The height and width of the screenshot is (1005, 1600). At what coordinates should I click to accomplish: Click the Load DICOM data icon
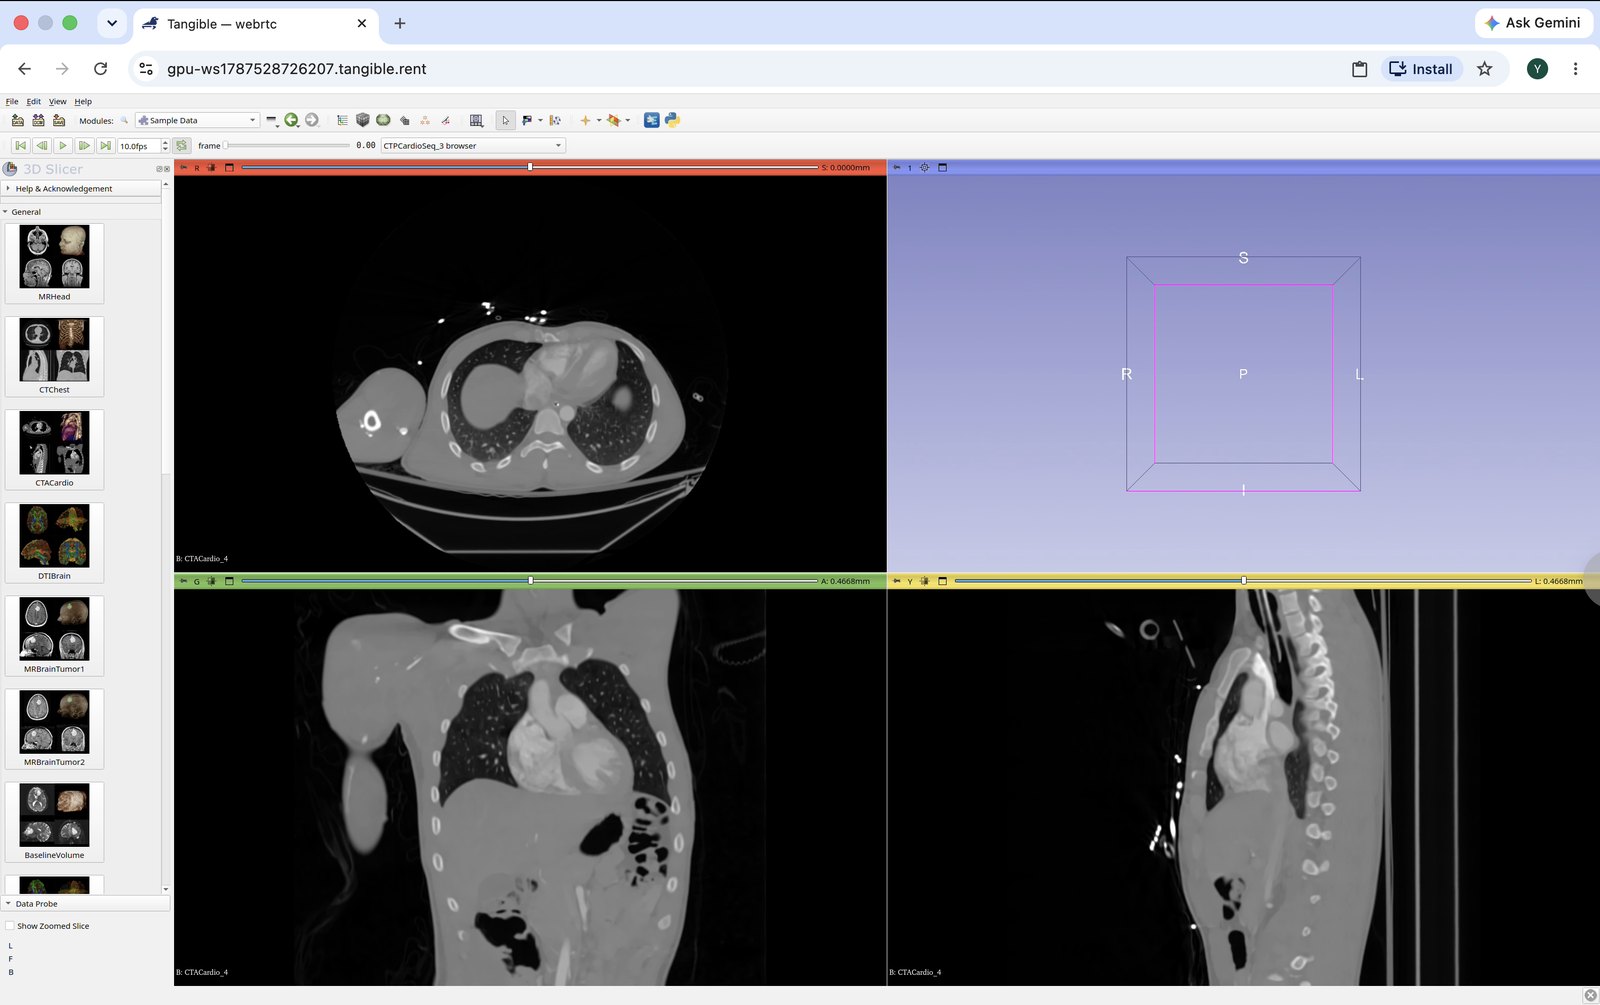(38, 120)
